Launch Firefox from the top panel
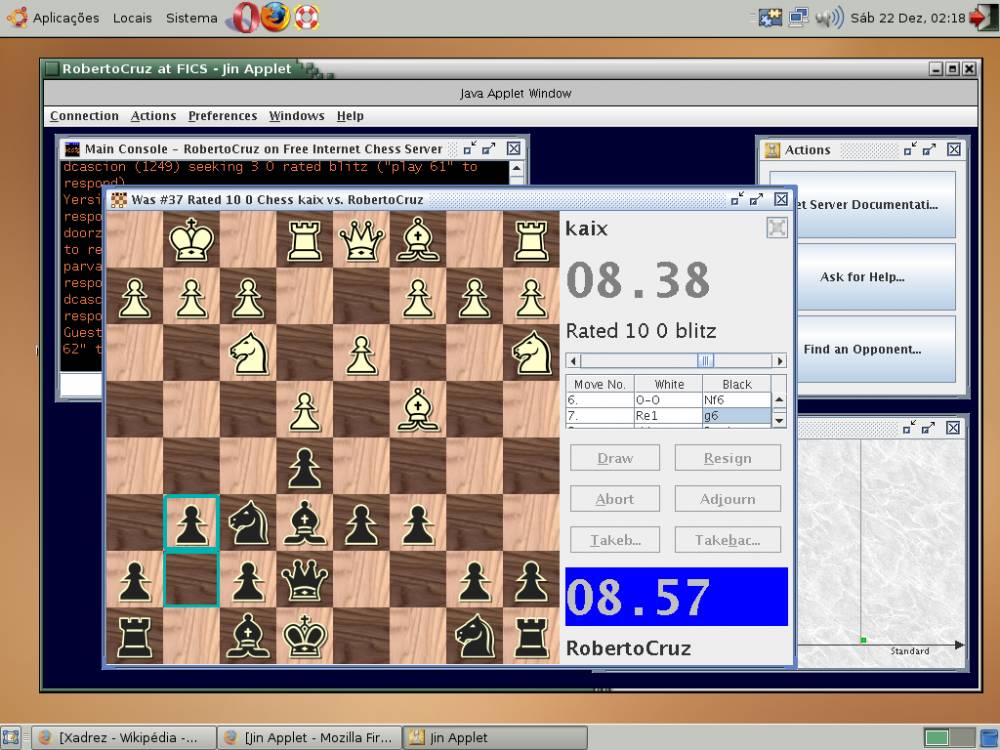This screenshot has height=750, width=1000. 276,17
